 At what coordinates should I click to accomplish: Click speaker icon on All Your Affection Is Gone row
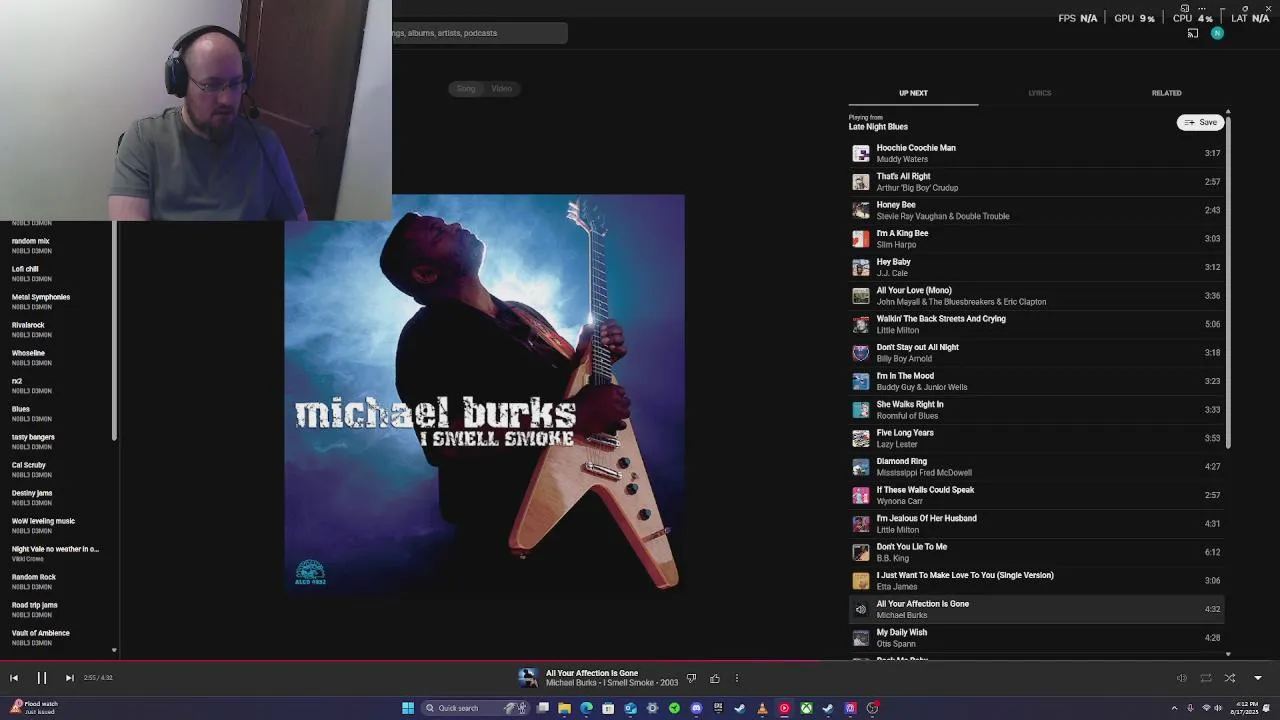click(861, 609)
